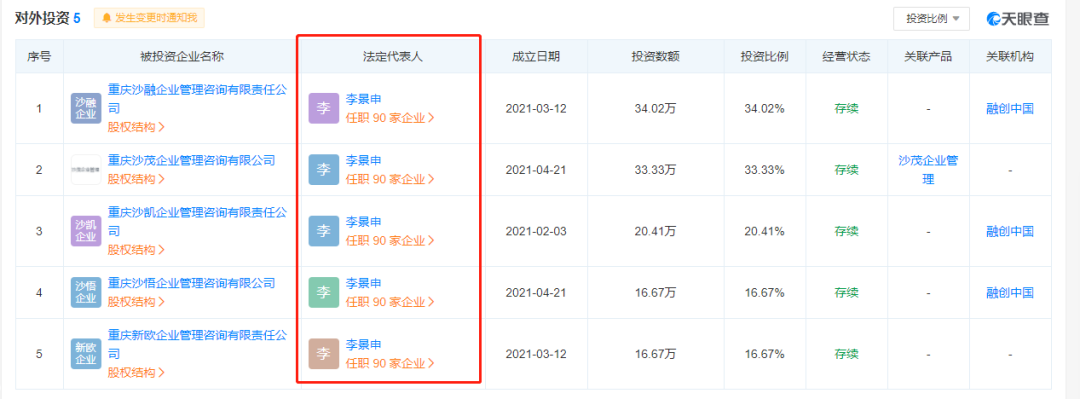Click 李景申 name in row 1
The height and width of the screenshot is (399, 1080).
(363, 99)
